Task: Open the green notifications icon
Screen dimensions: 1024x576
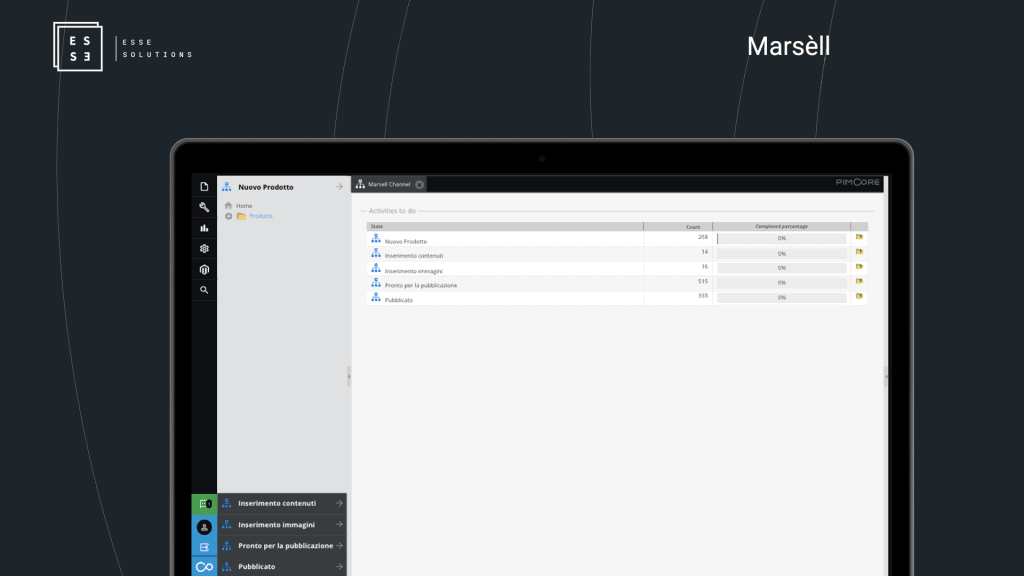Action: 204,504
